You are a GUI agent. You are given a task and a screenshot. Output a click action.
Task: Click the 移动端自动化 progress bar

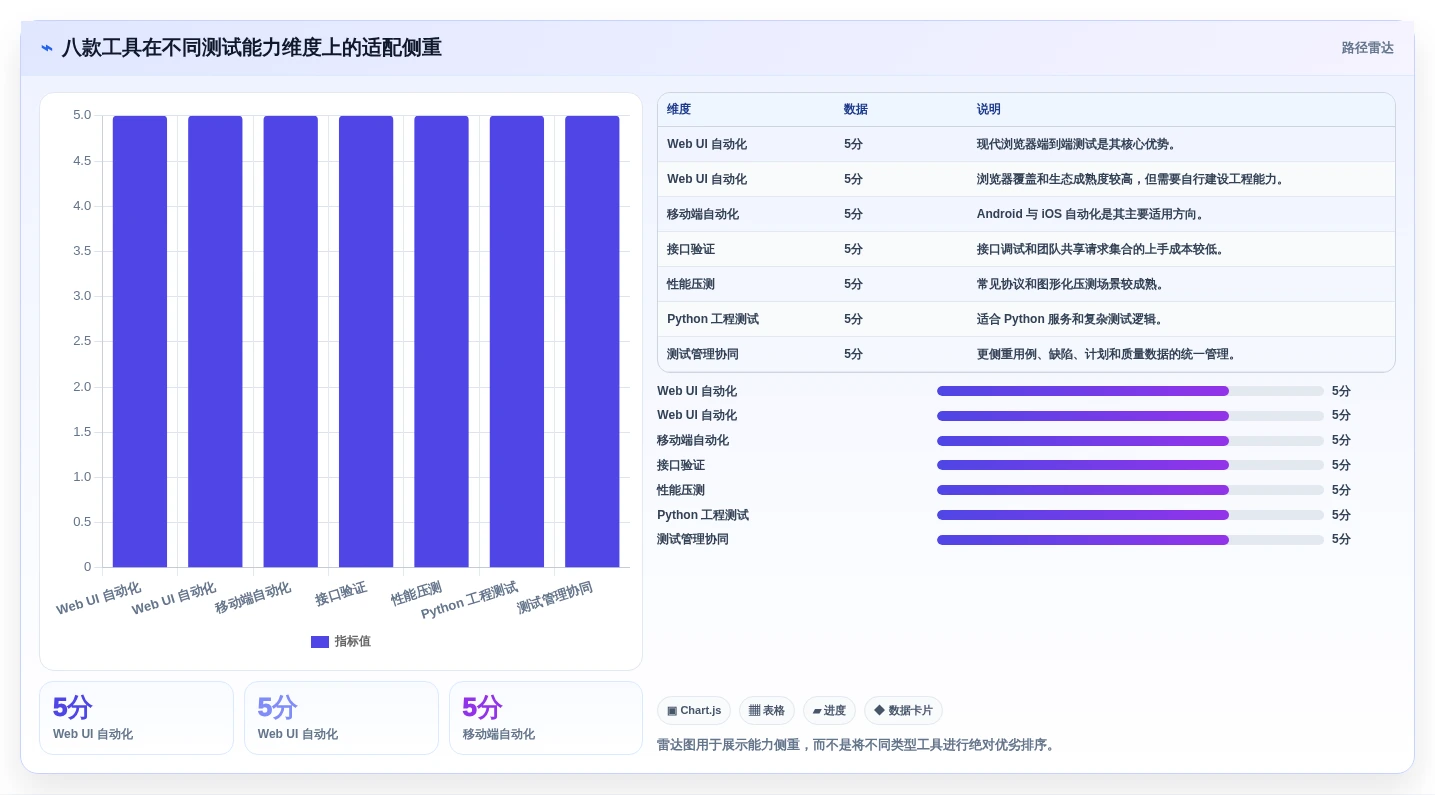[1130, 441]
